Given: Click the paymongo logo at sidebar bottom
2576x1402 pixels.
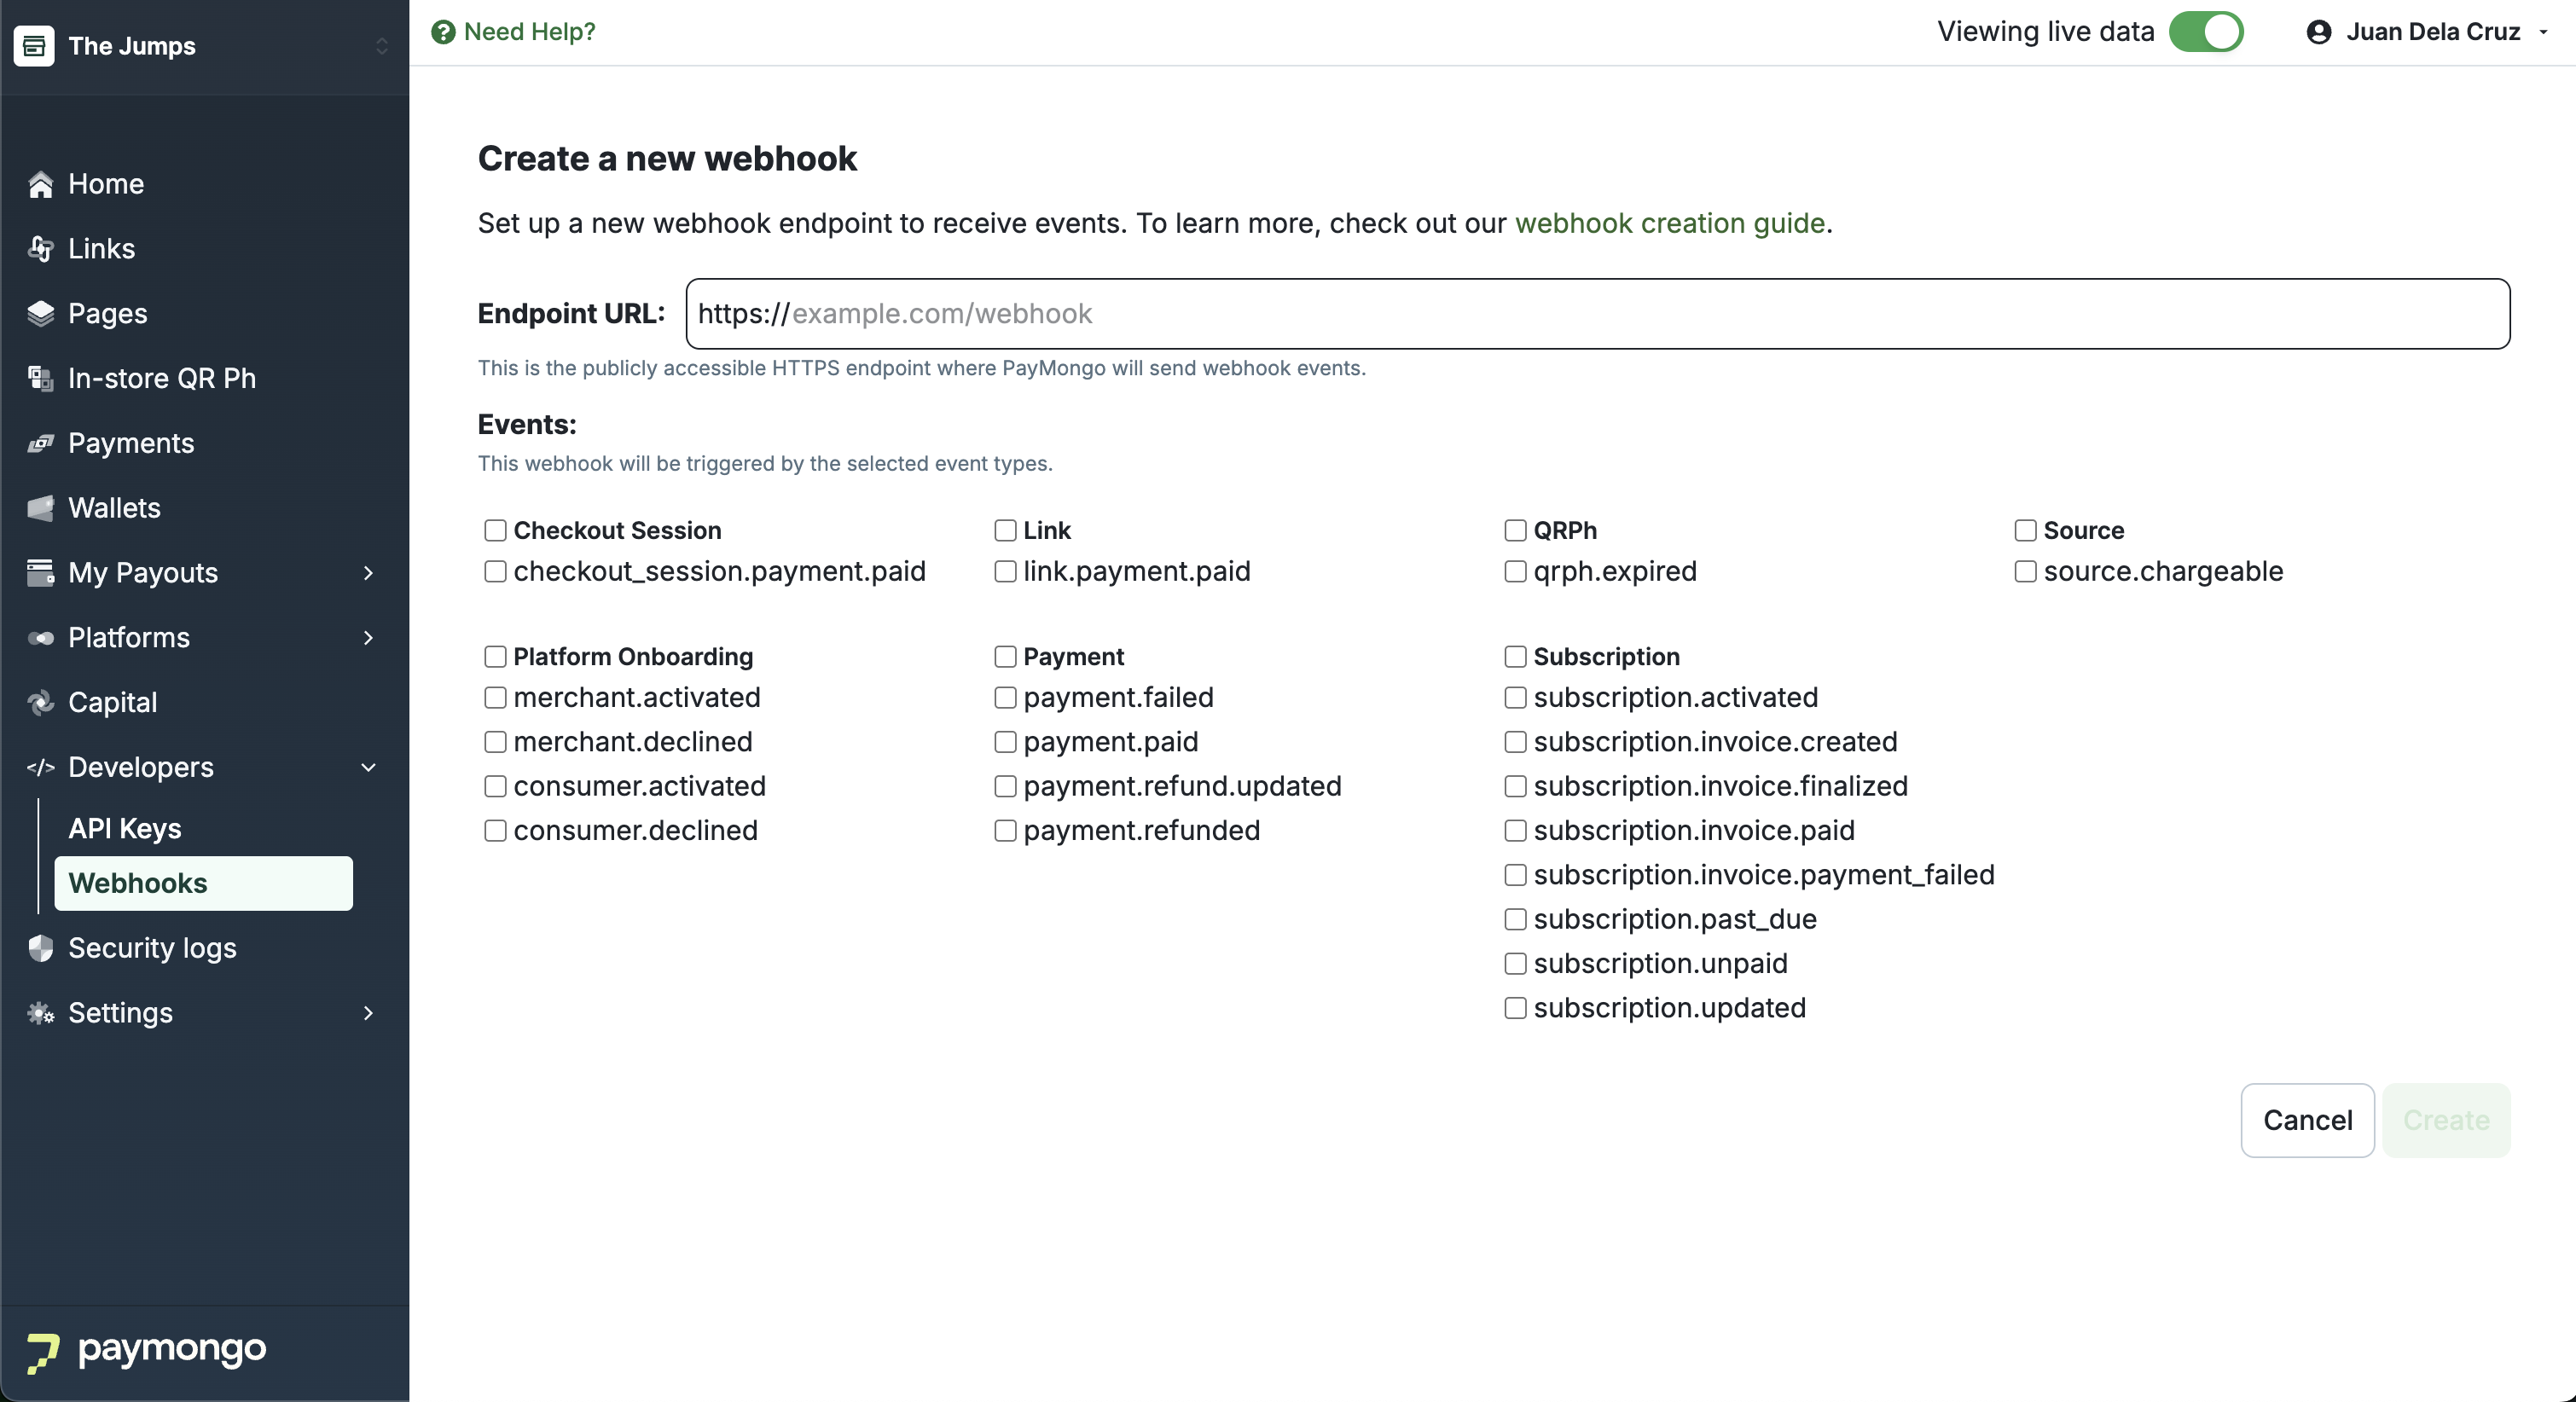Looking at the screenshot, I should click(x=146, y=1352).
